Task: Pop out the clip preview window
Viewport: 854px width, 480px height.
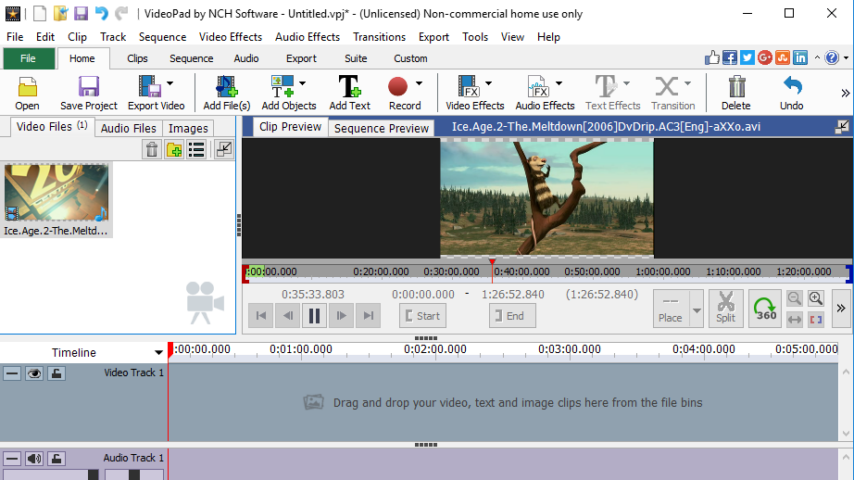Action: click(x=841, y=127)
